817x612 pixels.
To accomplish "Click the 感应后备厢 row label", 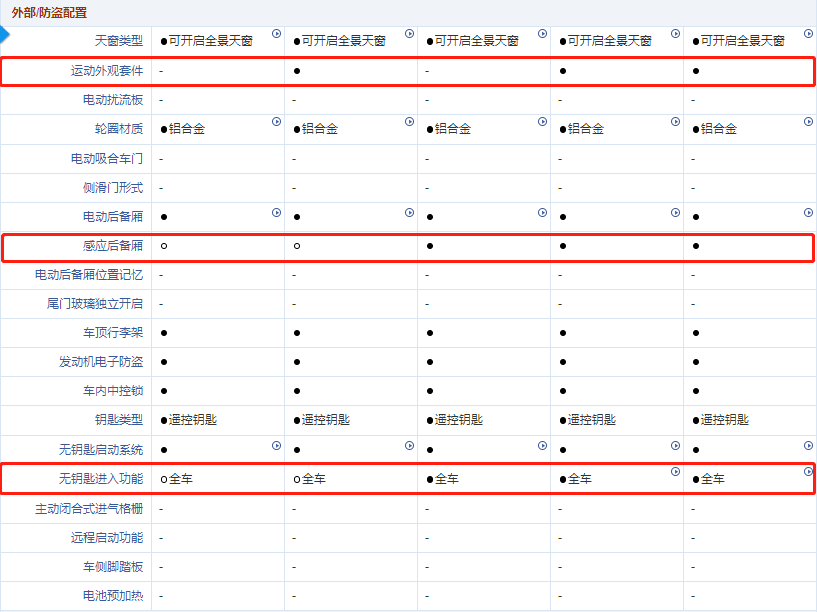I will pyautogui.click(x=113, y=245).
